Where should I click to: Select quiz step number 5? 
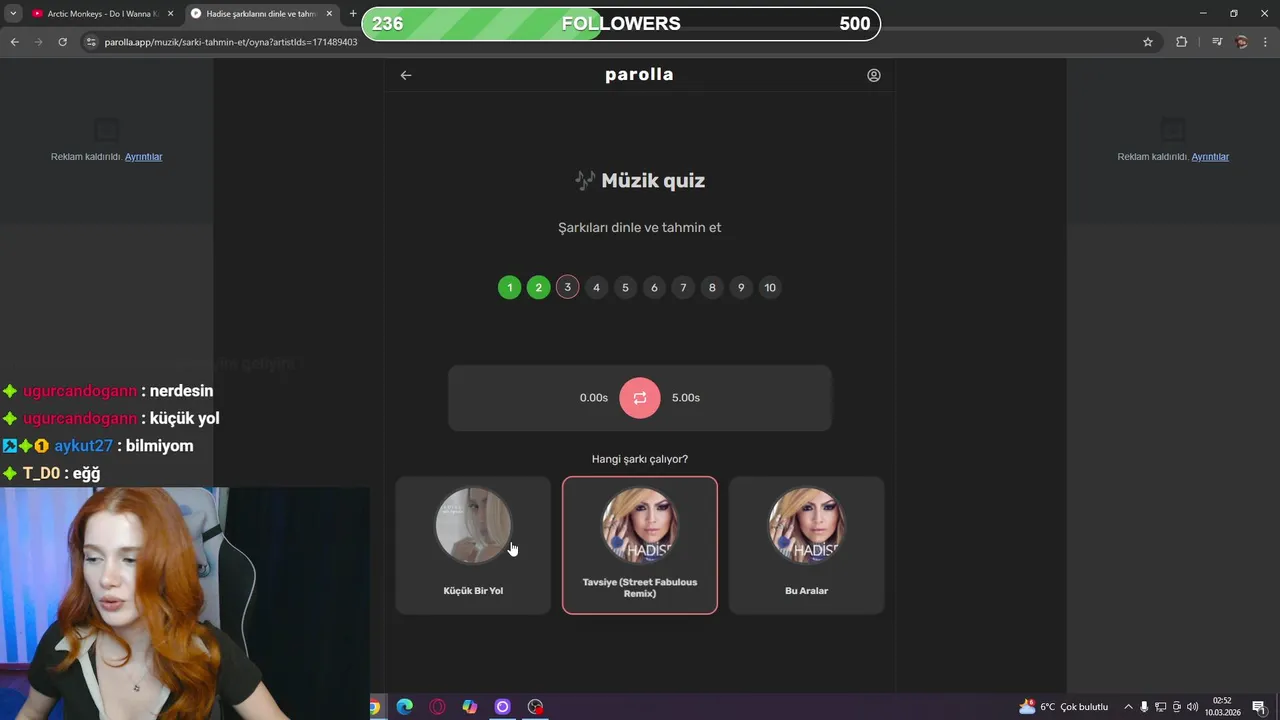click(x=626, y=288)
